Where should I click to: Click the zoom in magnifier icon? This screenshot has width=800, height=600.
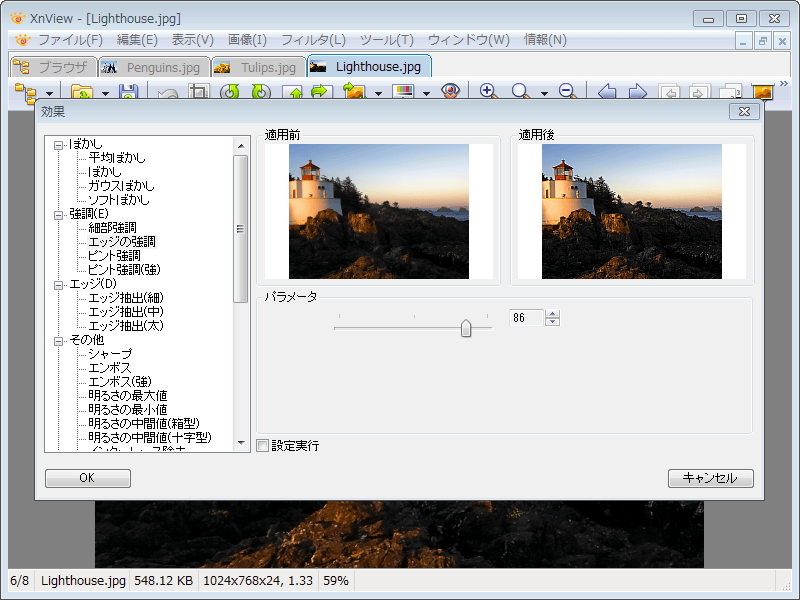[488, 92]
